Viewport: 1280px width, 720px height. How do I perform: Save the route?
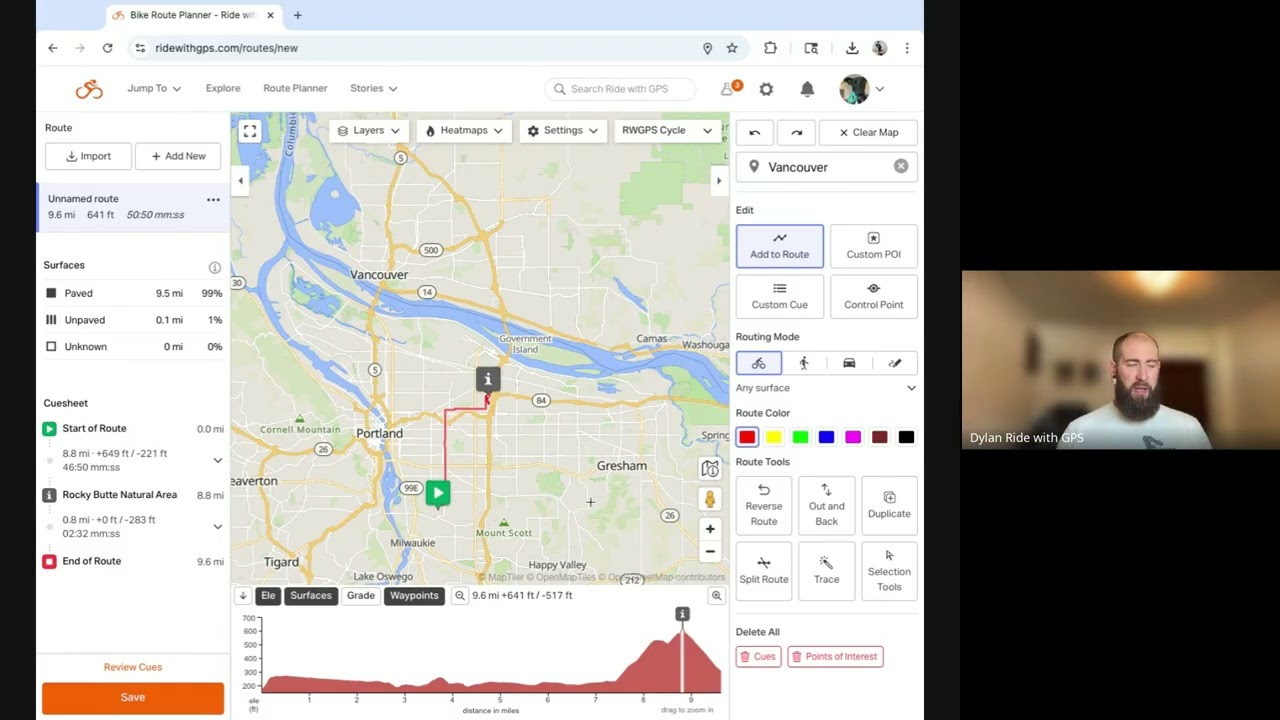click(x=133, y=697)
